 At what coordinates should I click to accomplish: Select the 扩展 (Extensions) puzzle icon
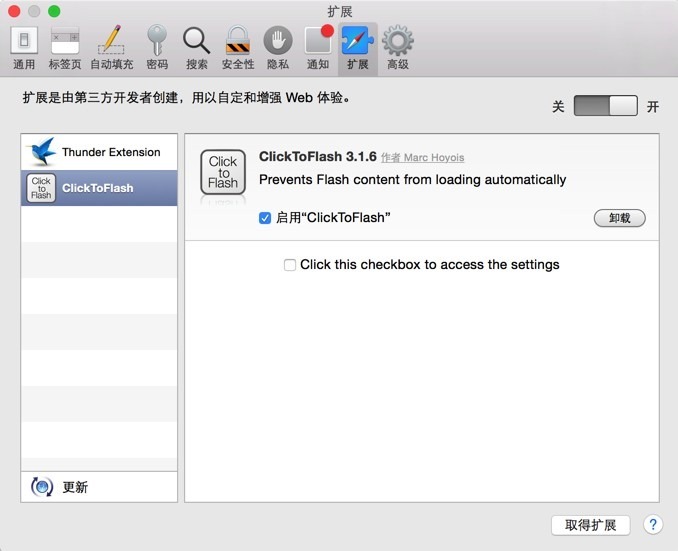pos(358,40)
